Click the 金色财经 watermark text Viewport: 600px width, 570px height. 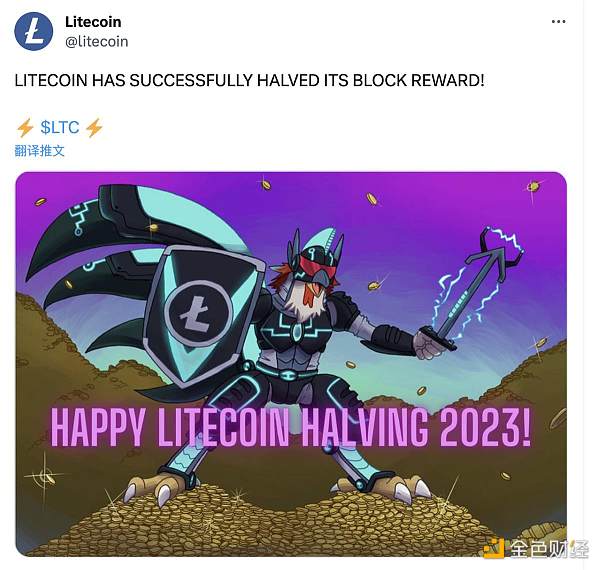click(x=548, y=549)
